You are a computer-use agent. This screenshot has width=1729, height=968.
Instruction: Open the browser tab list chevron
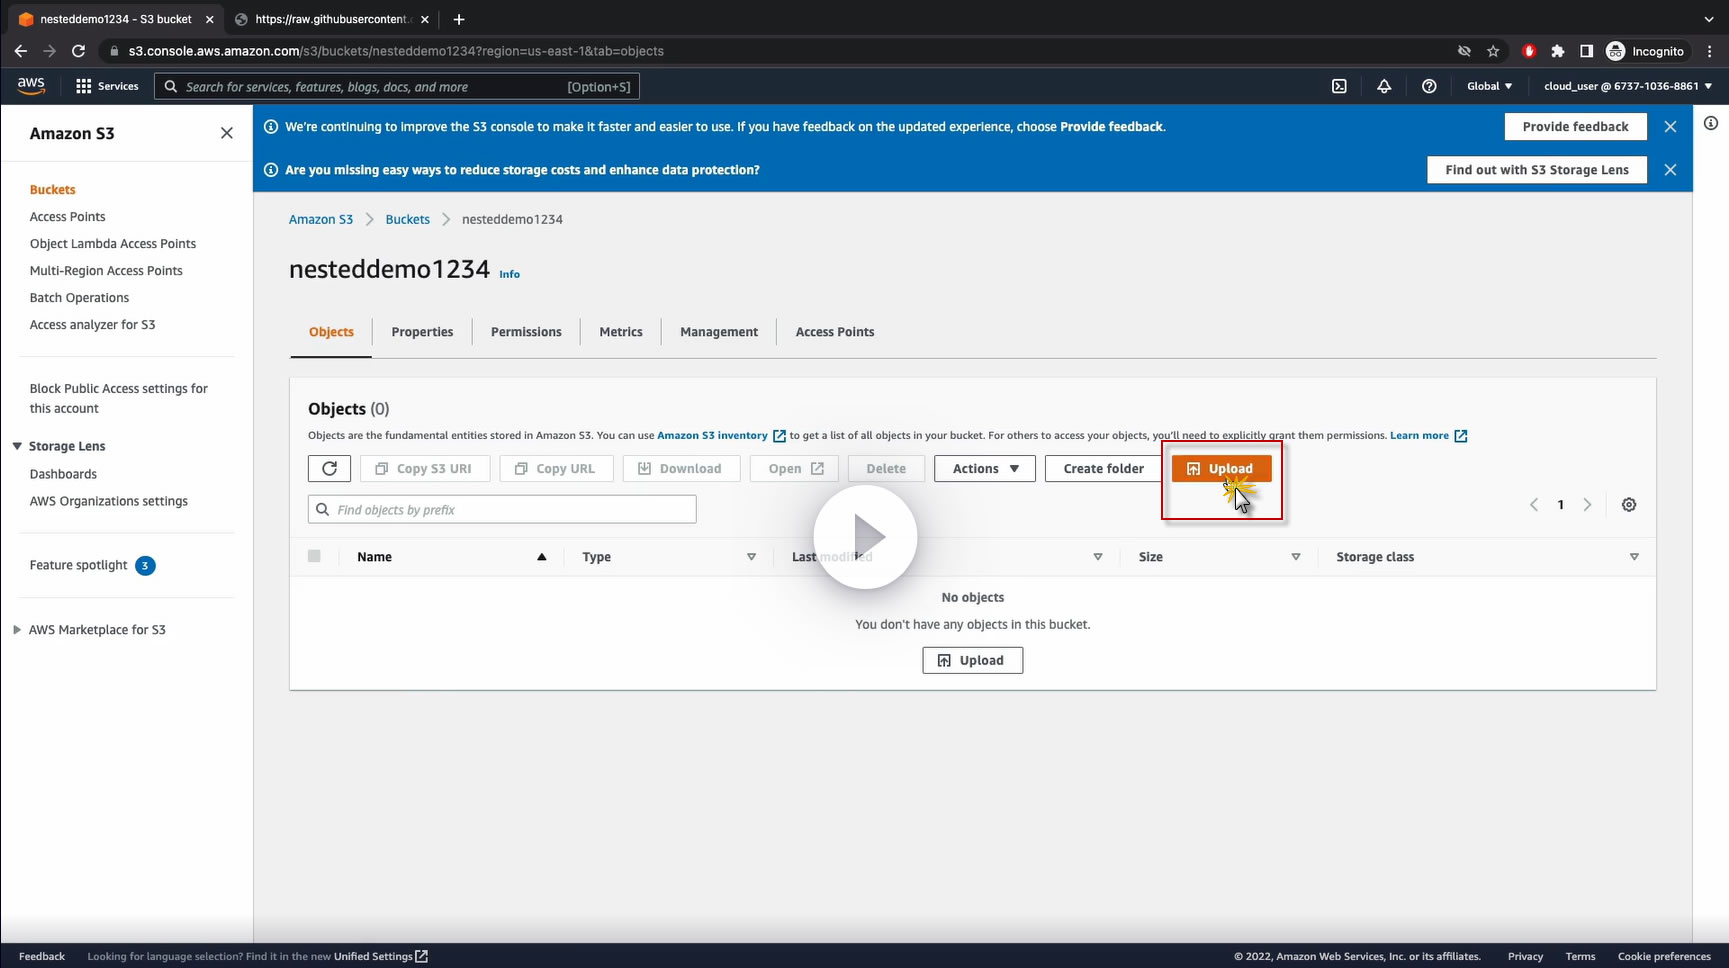1709,19
